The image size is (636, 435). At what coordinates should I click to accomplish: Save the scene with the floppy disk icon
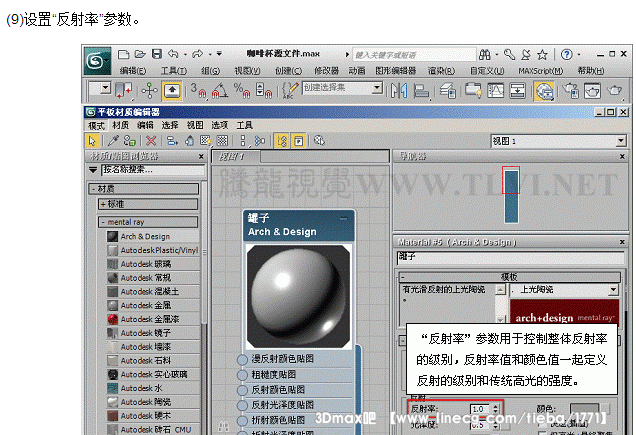pos(157,54)
